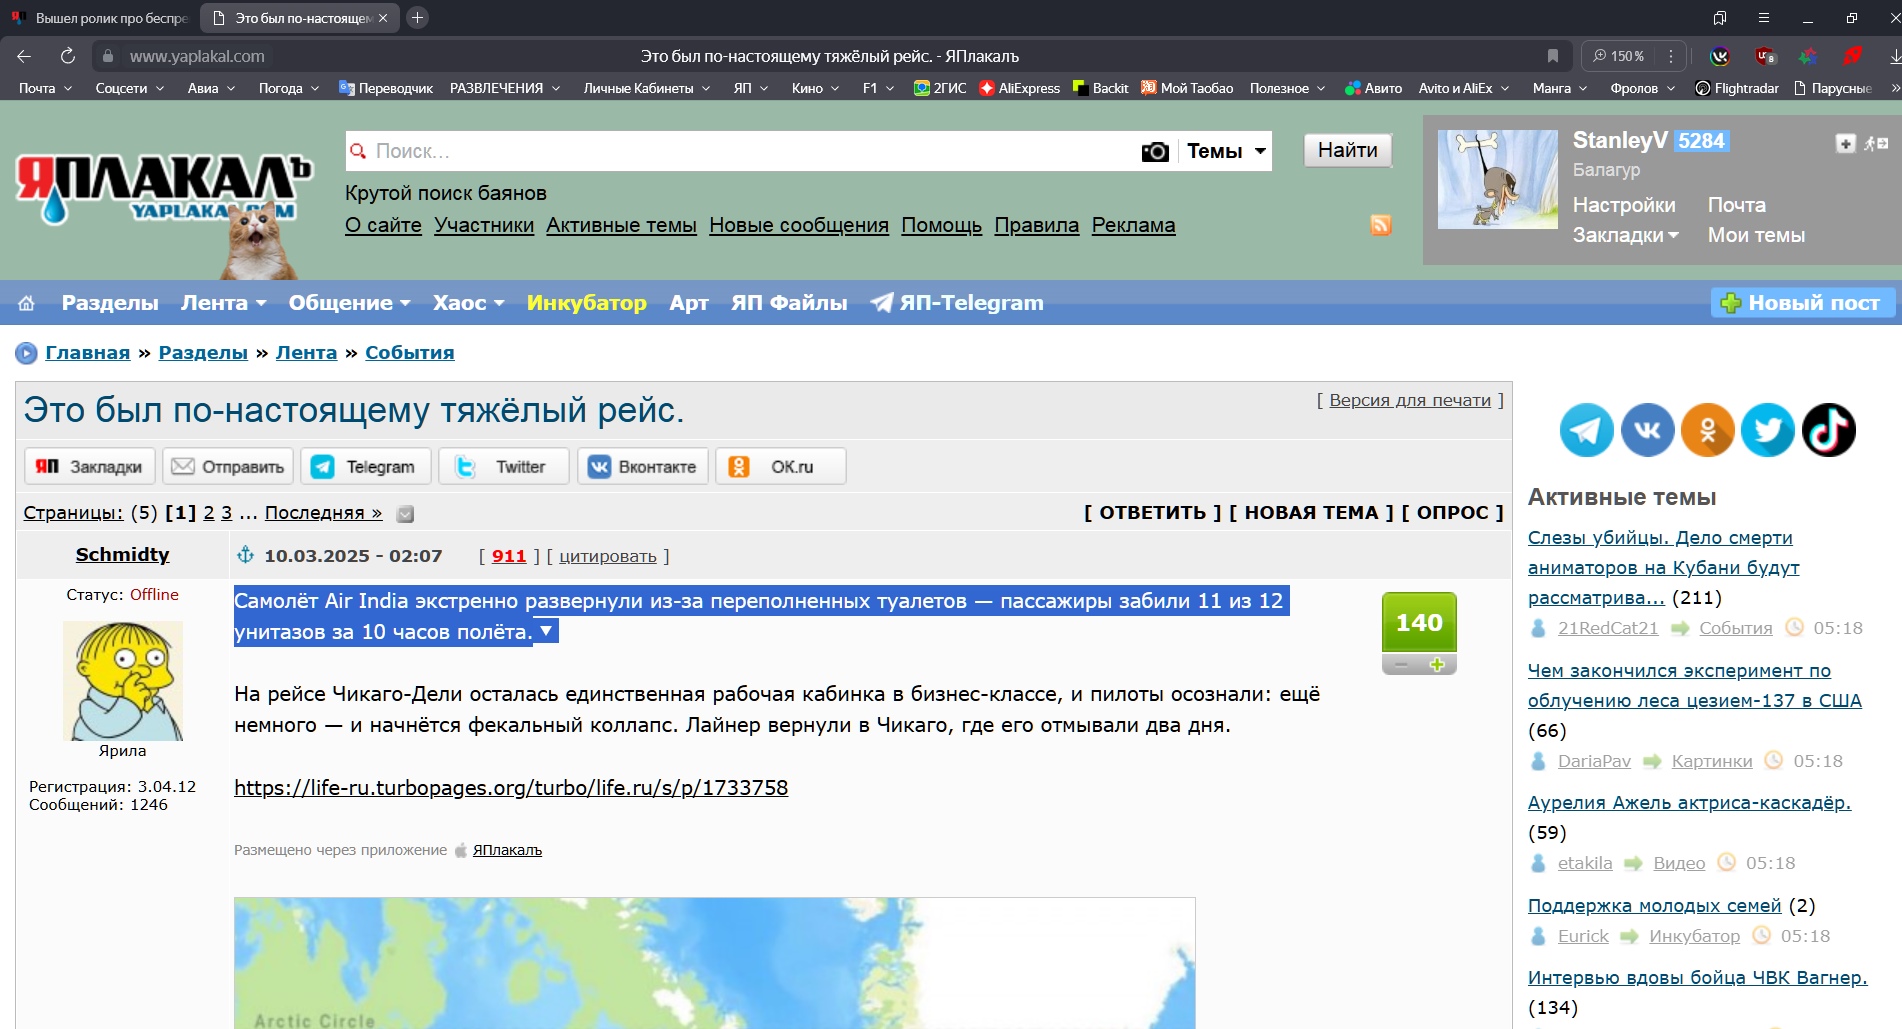Open the Twitter round icon in sidebar

[1768, 430]
